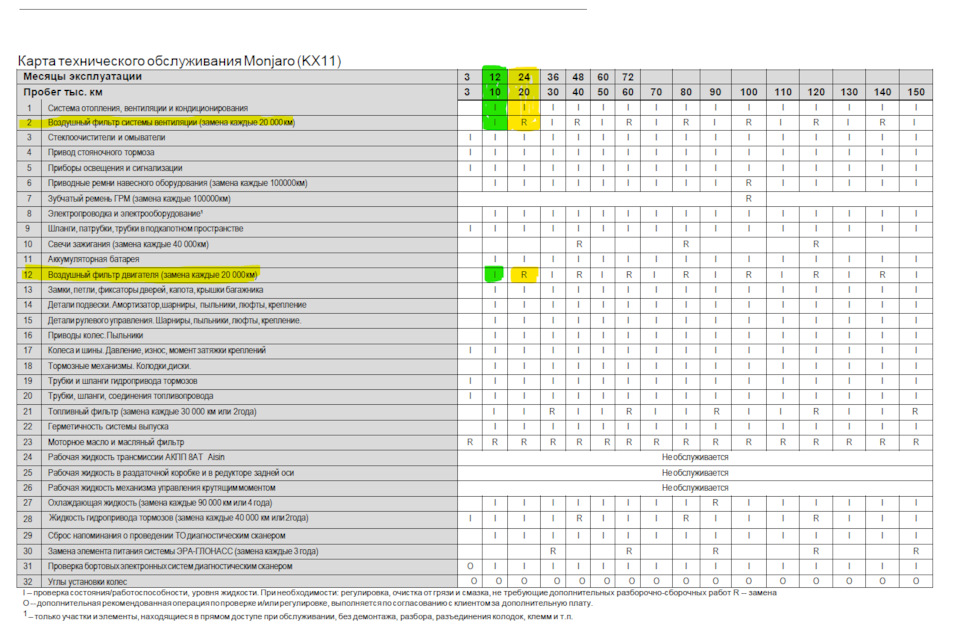
Task: Click the title 'Карта технического обслуживания Monjaro (KX11)'
Action: pyautogui.click(x=179, y=61)
